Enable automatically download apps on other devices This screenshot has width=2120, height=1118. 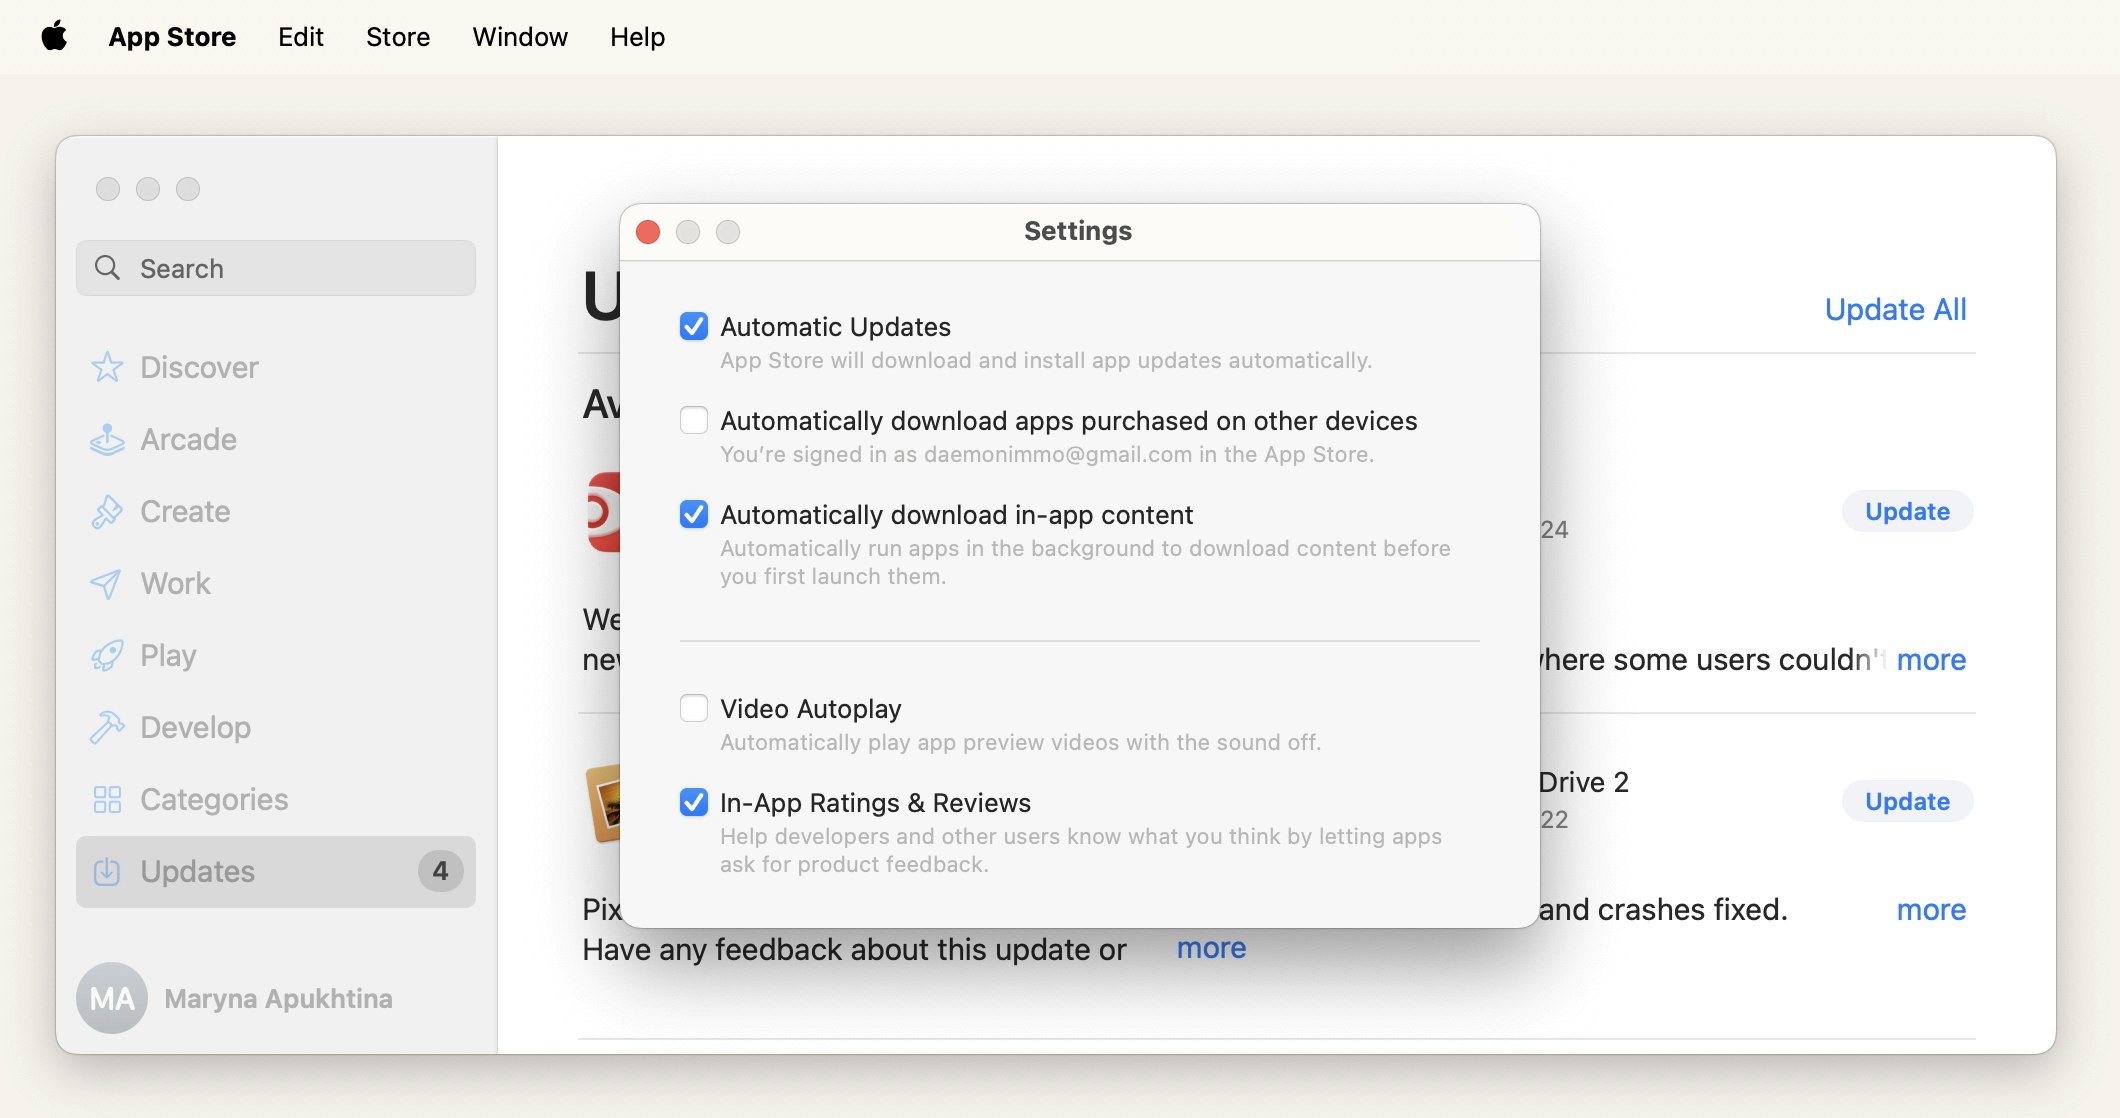tap(693, 419)
